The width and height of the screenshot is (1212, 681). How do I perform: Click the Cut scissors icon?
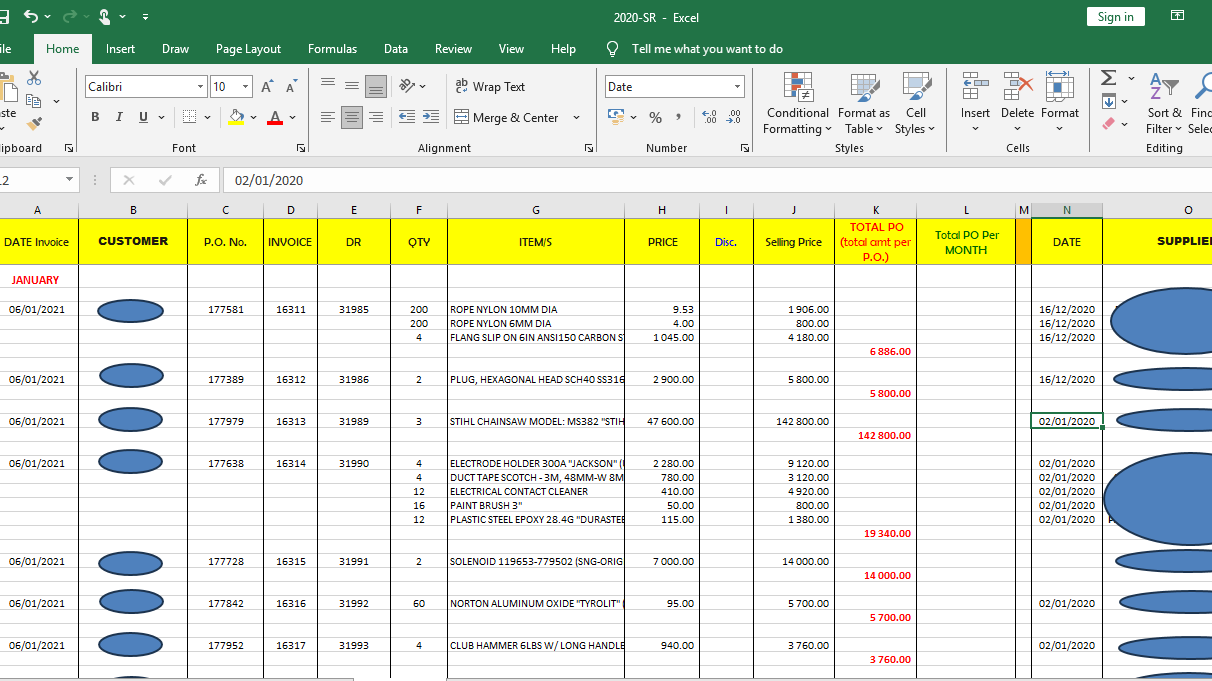tap(35, 78)
